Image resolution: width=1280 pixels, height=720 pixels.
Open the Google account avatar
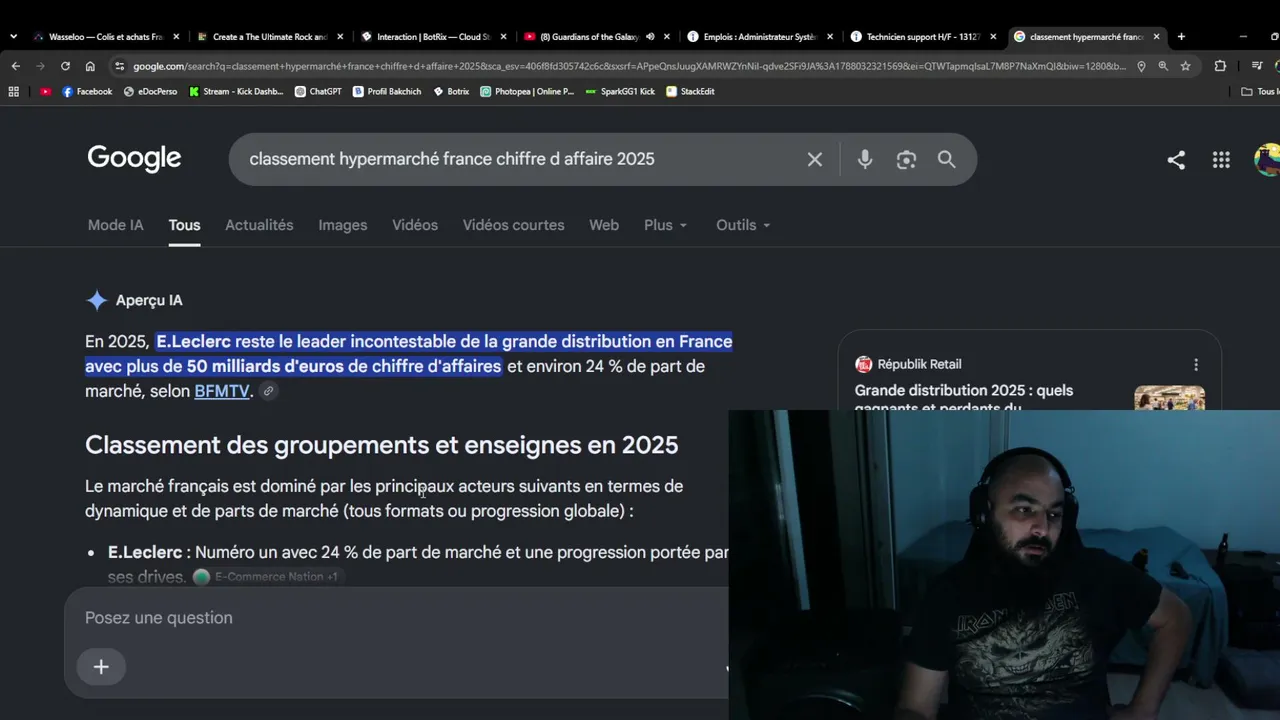pos(1267,160)
